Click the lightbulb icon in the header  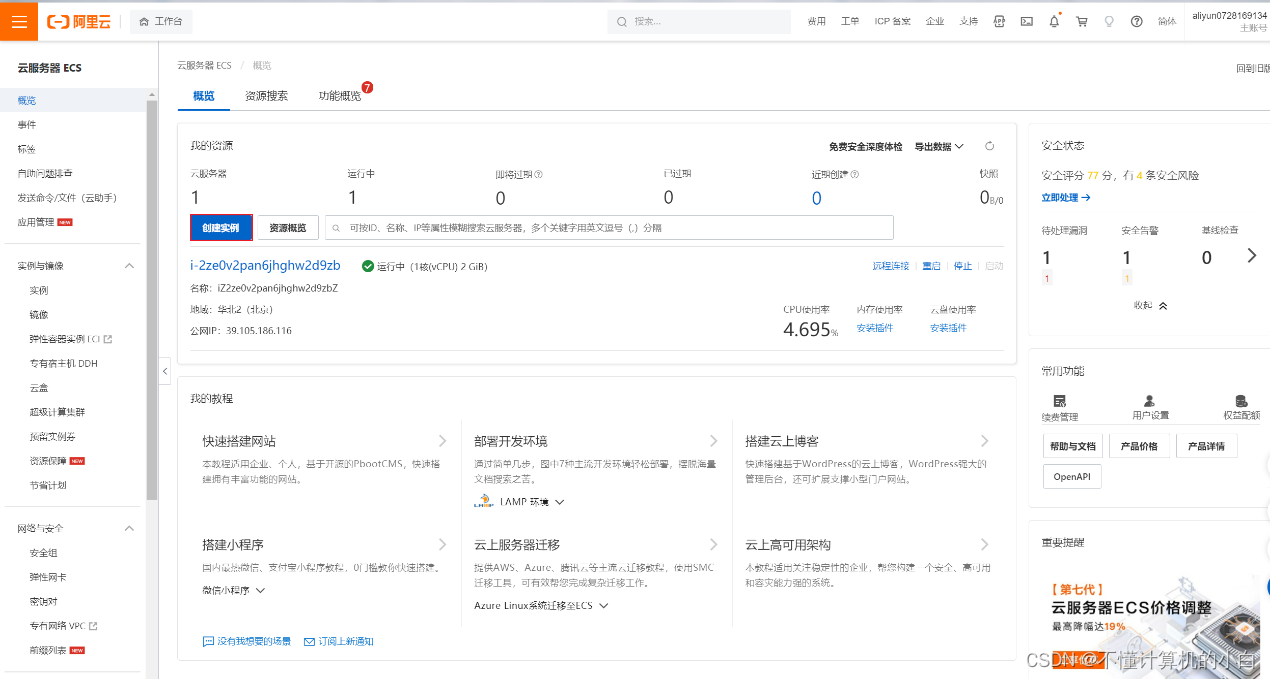click(x=1109, y=21)
